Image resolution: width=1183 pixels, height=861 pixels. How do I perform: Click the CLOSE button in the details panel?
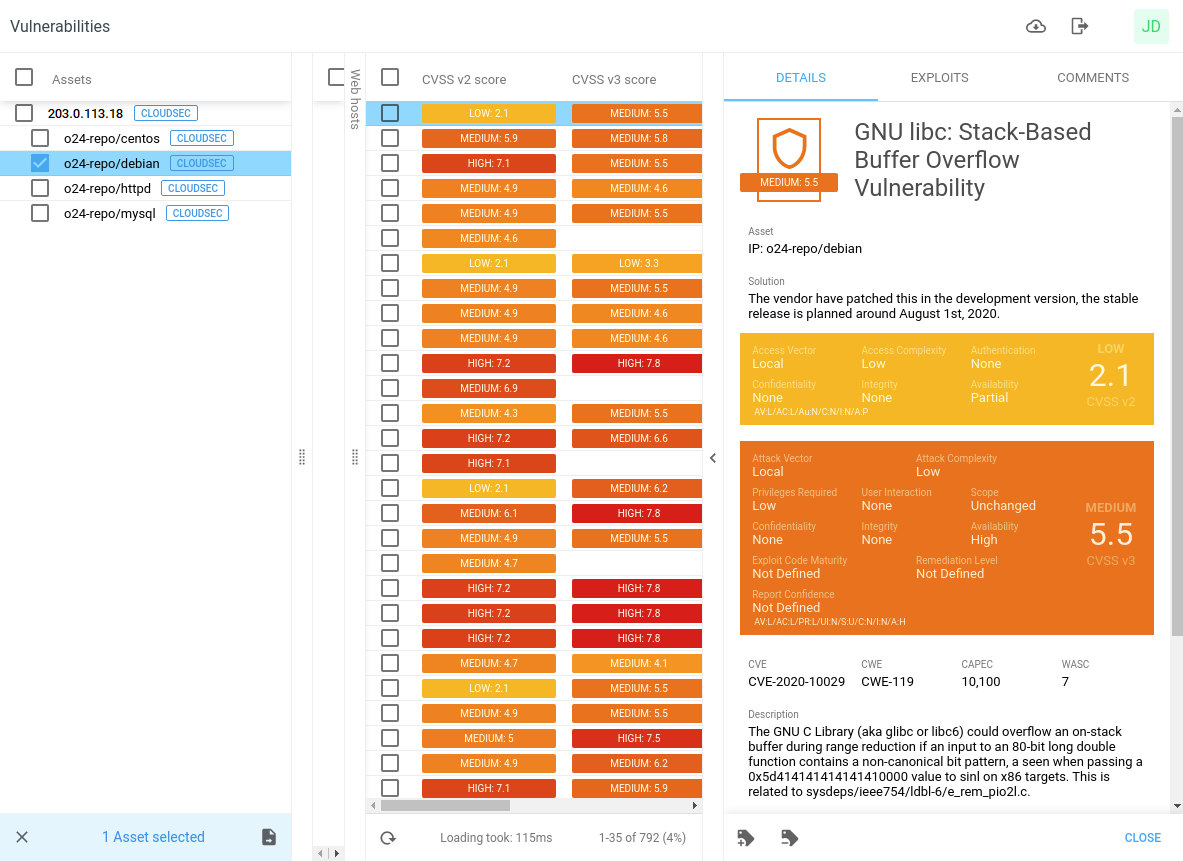point(1142,837)
